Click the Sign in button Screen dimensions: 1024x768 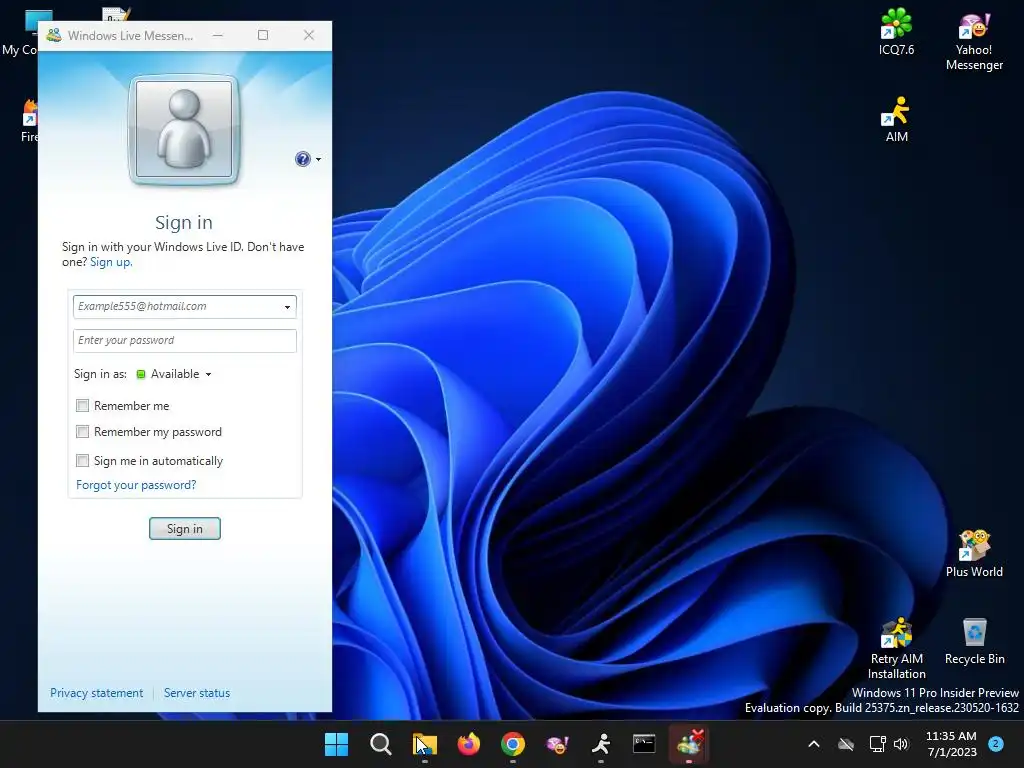[x=185, y=528]
